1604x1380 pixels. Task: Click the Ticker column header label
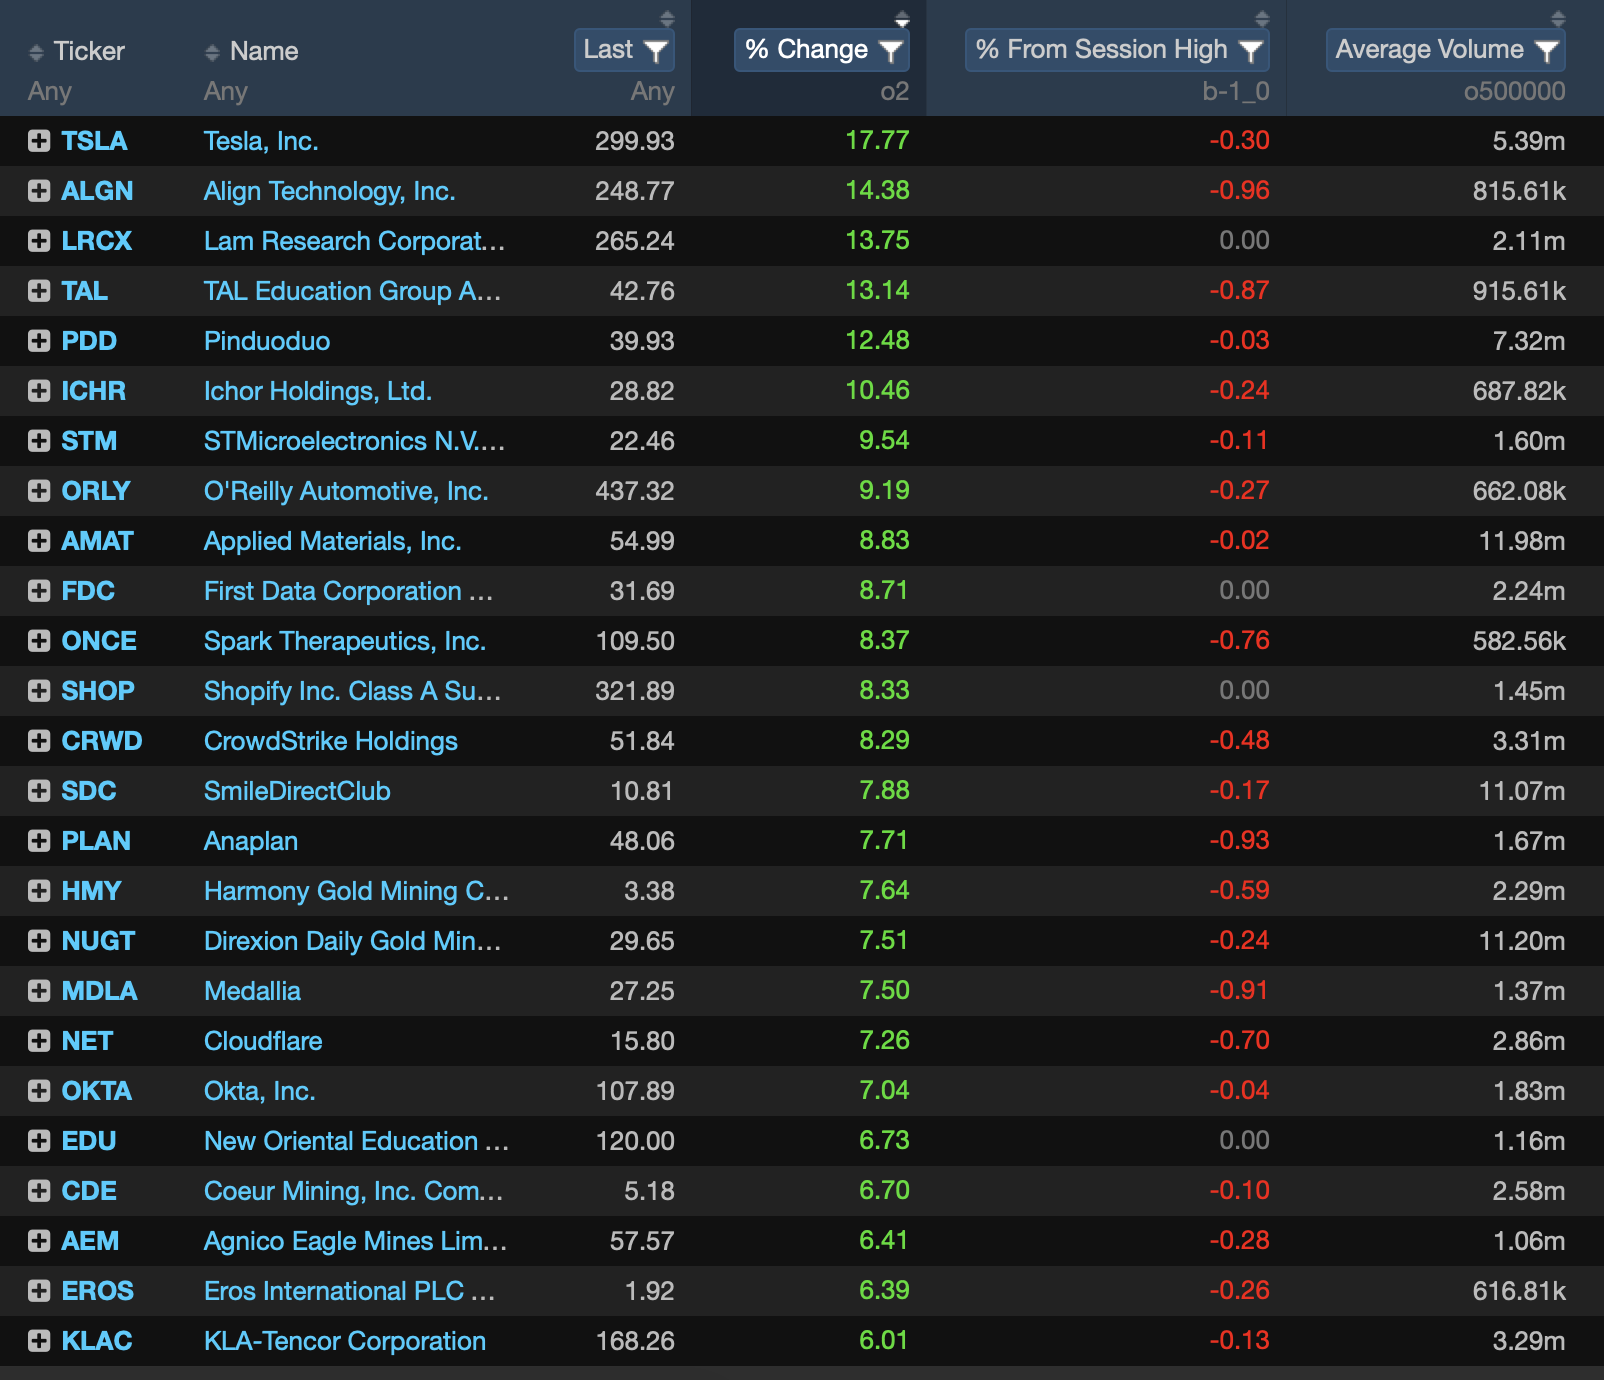[x=89, y=51]
